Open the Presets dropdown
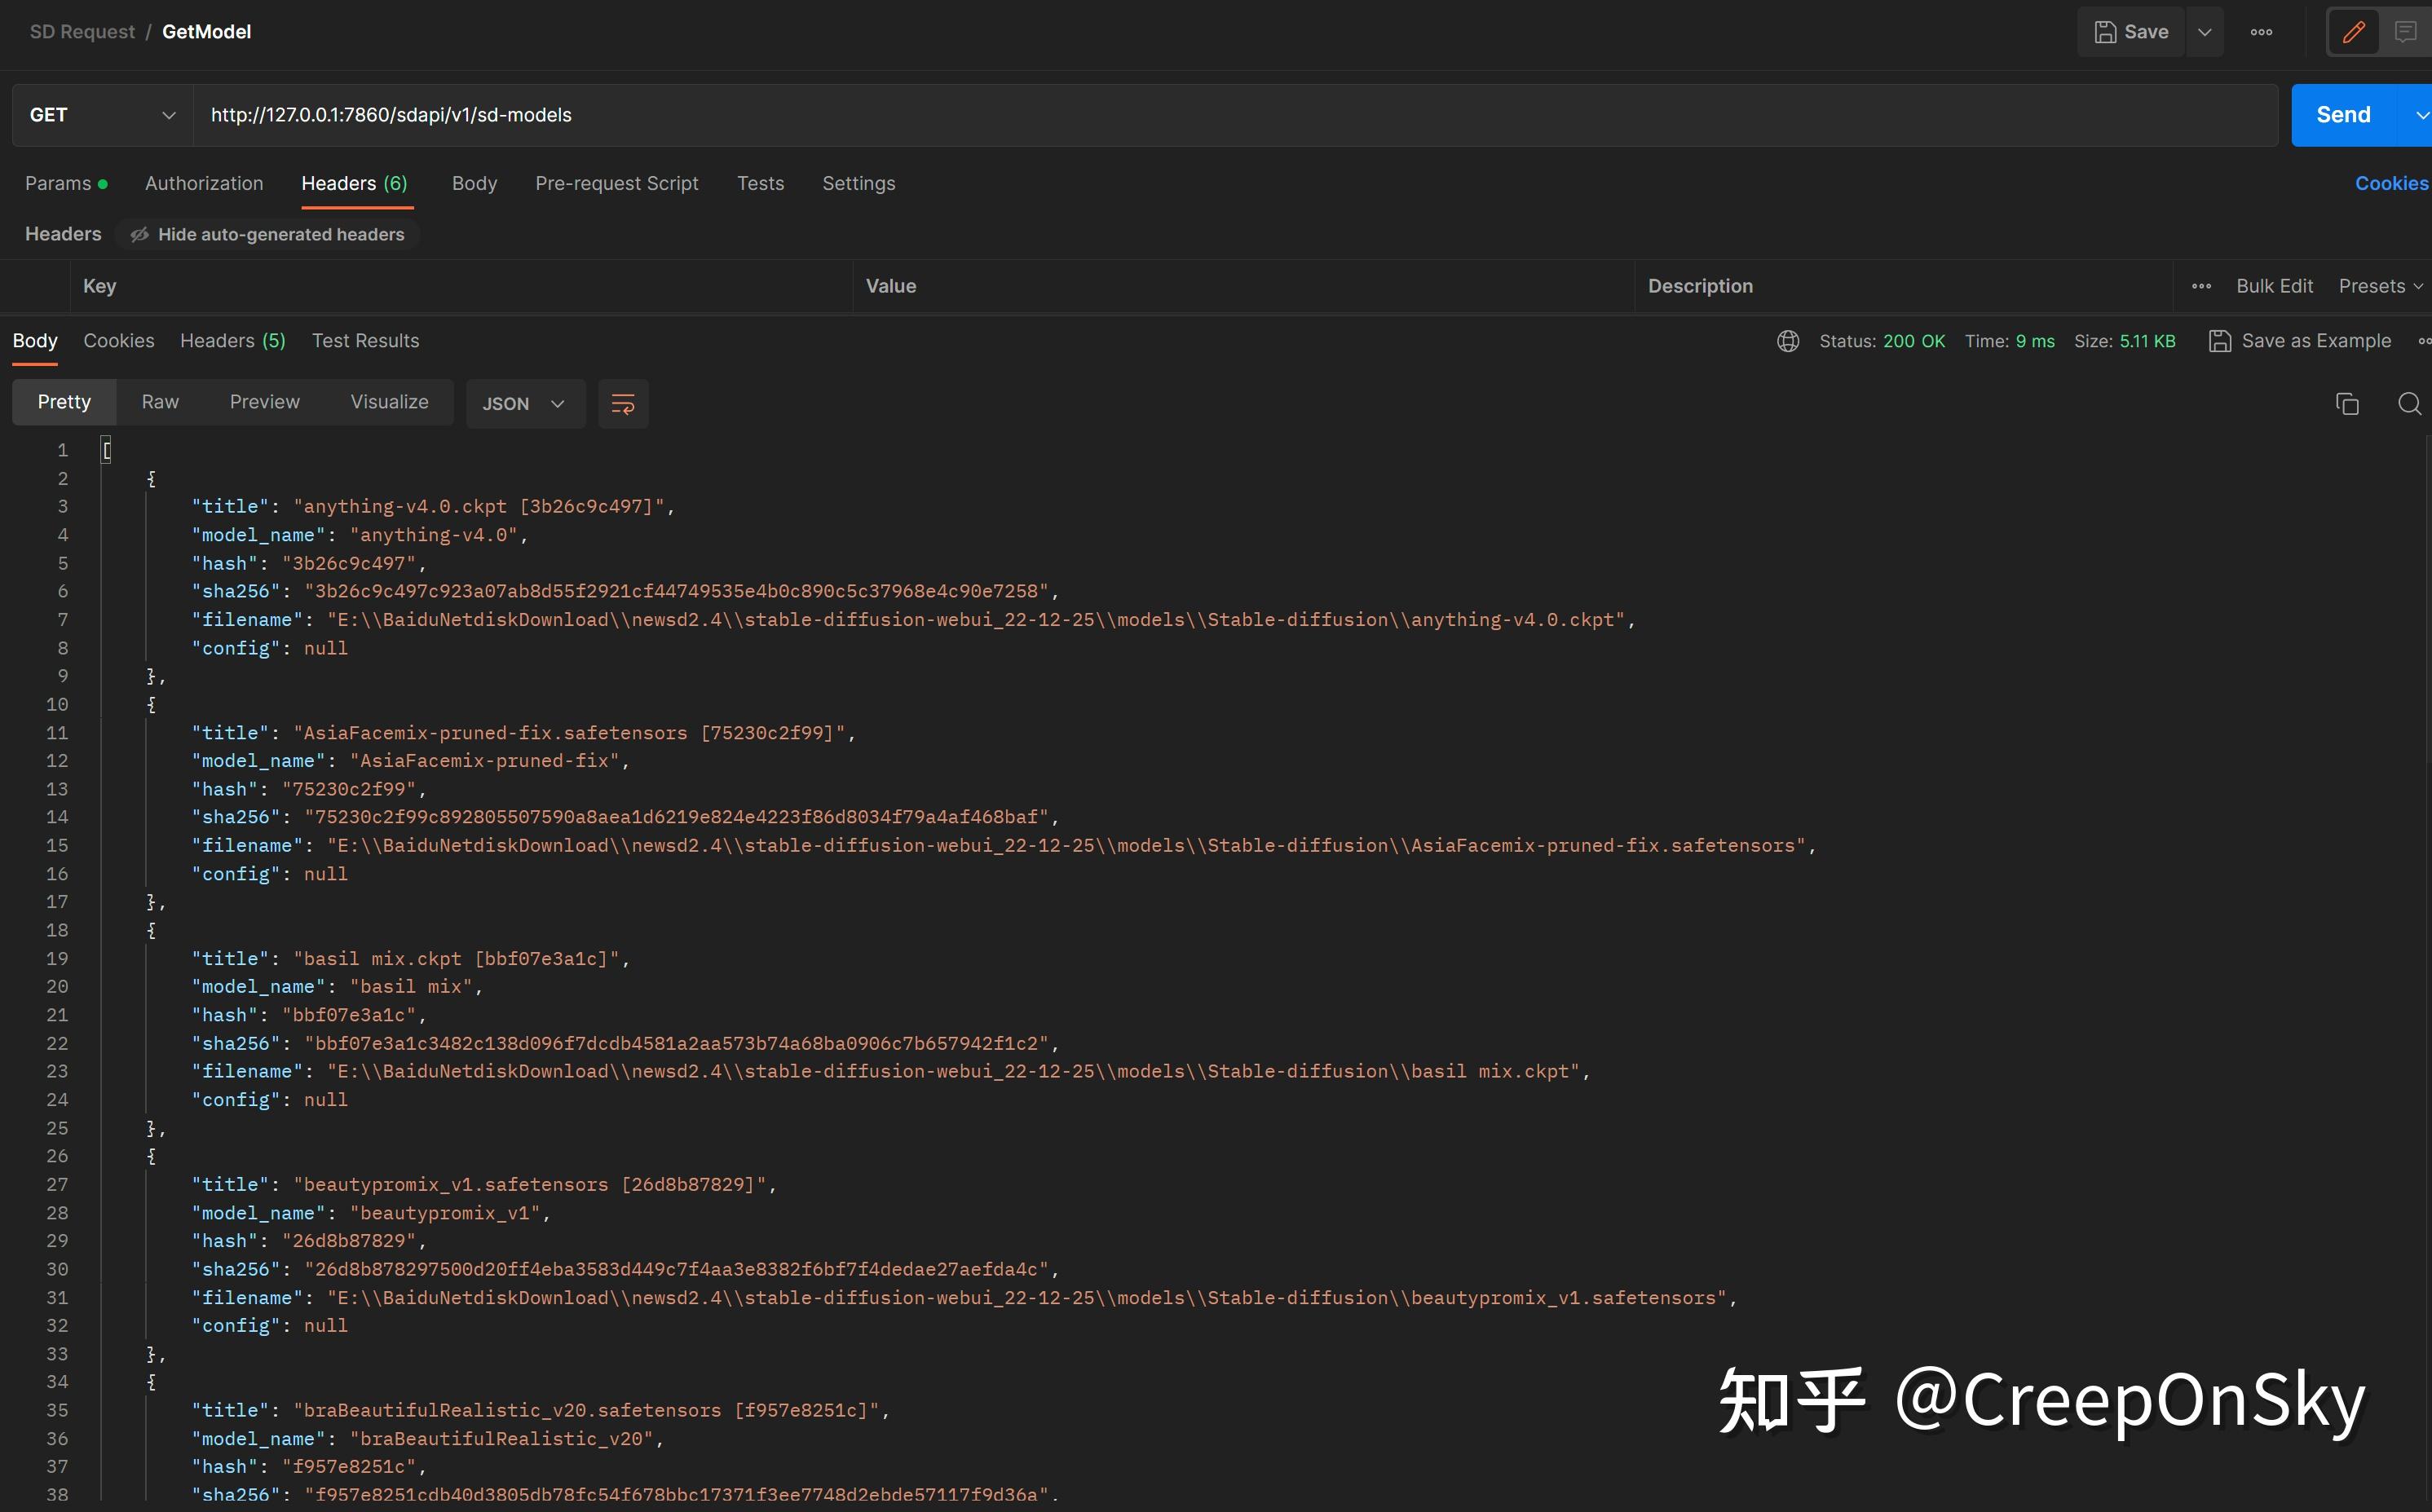The height and width of the screenshot is (1512, 2432). tap(2379, 286)
